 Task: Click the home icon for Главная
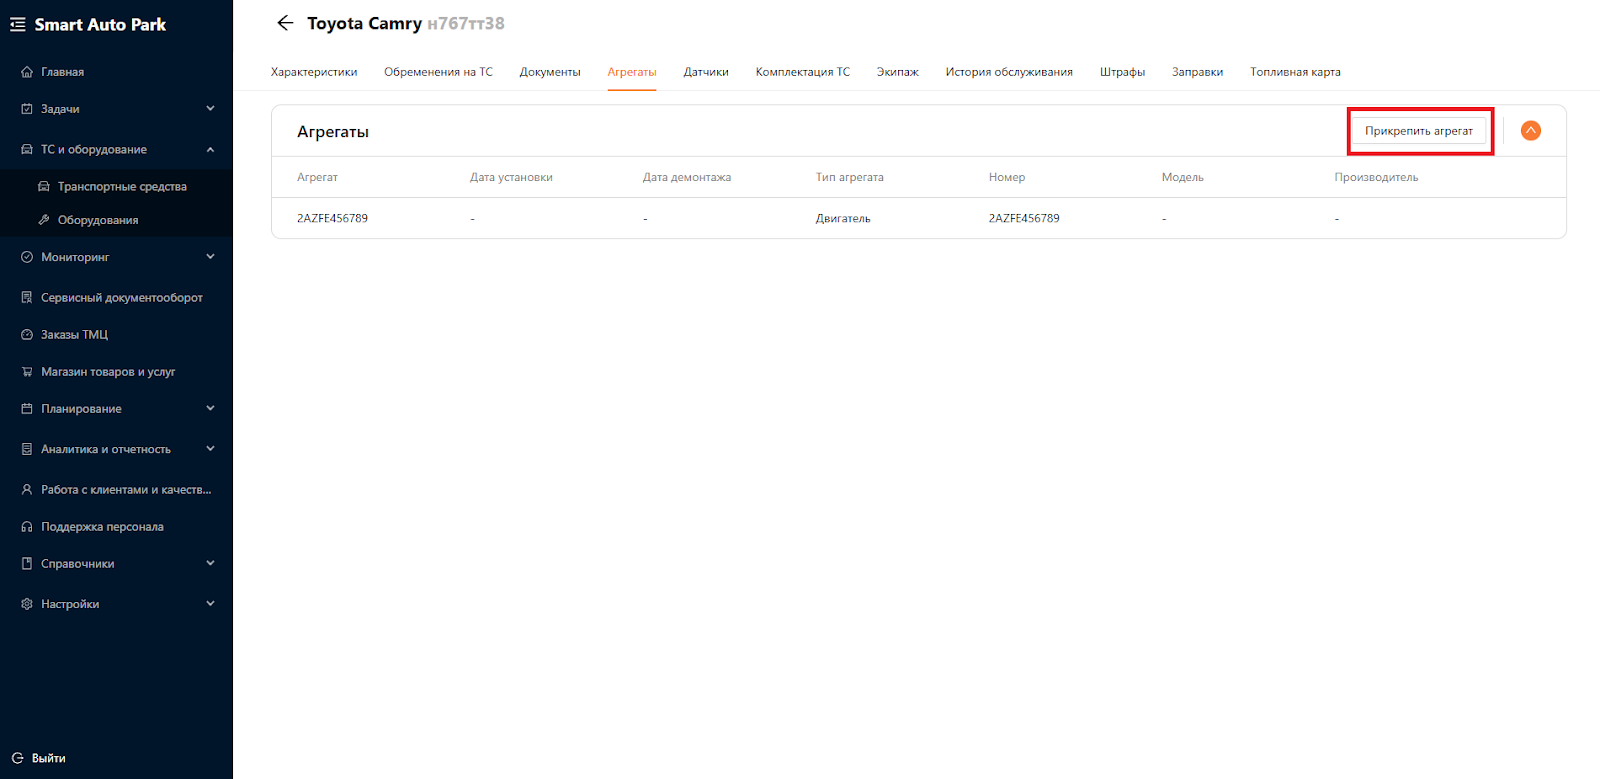tap(27, 72)
